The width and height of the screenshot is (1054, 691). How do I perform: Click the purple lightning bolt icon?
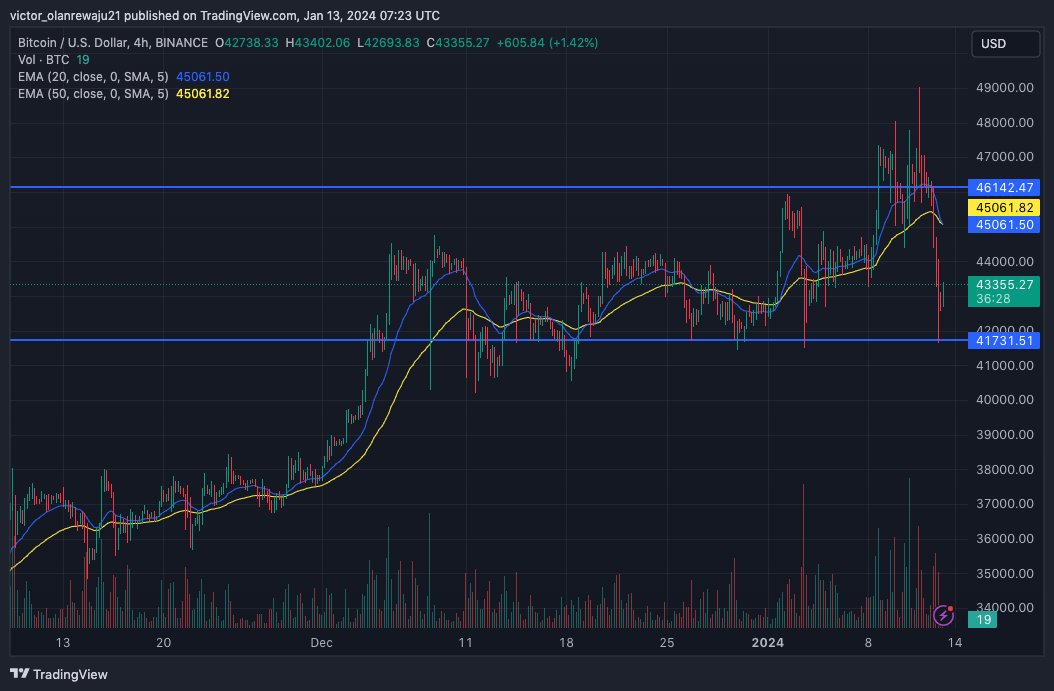pos(943,614)
